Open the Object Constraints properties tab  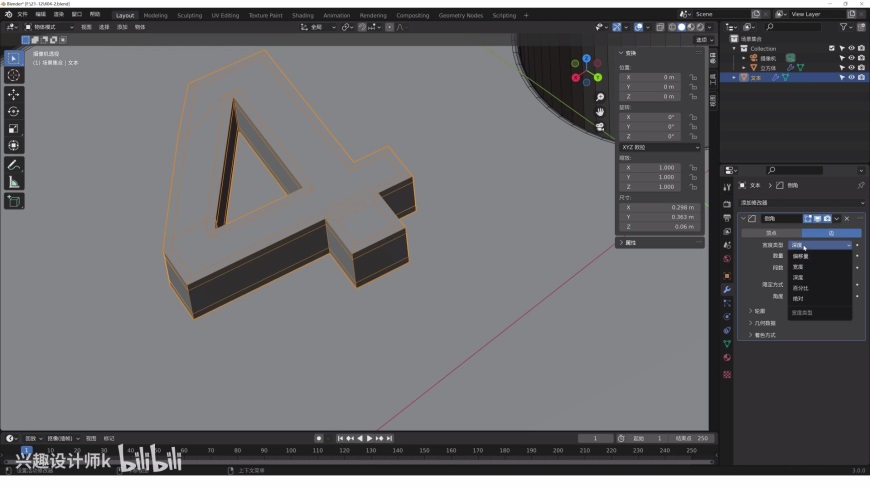pos(727,330)
